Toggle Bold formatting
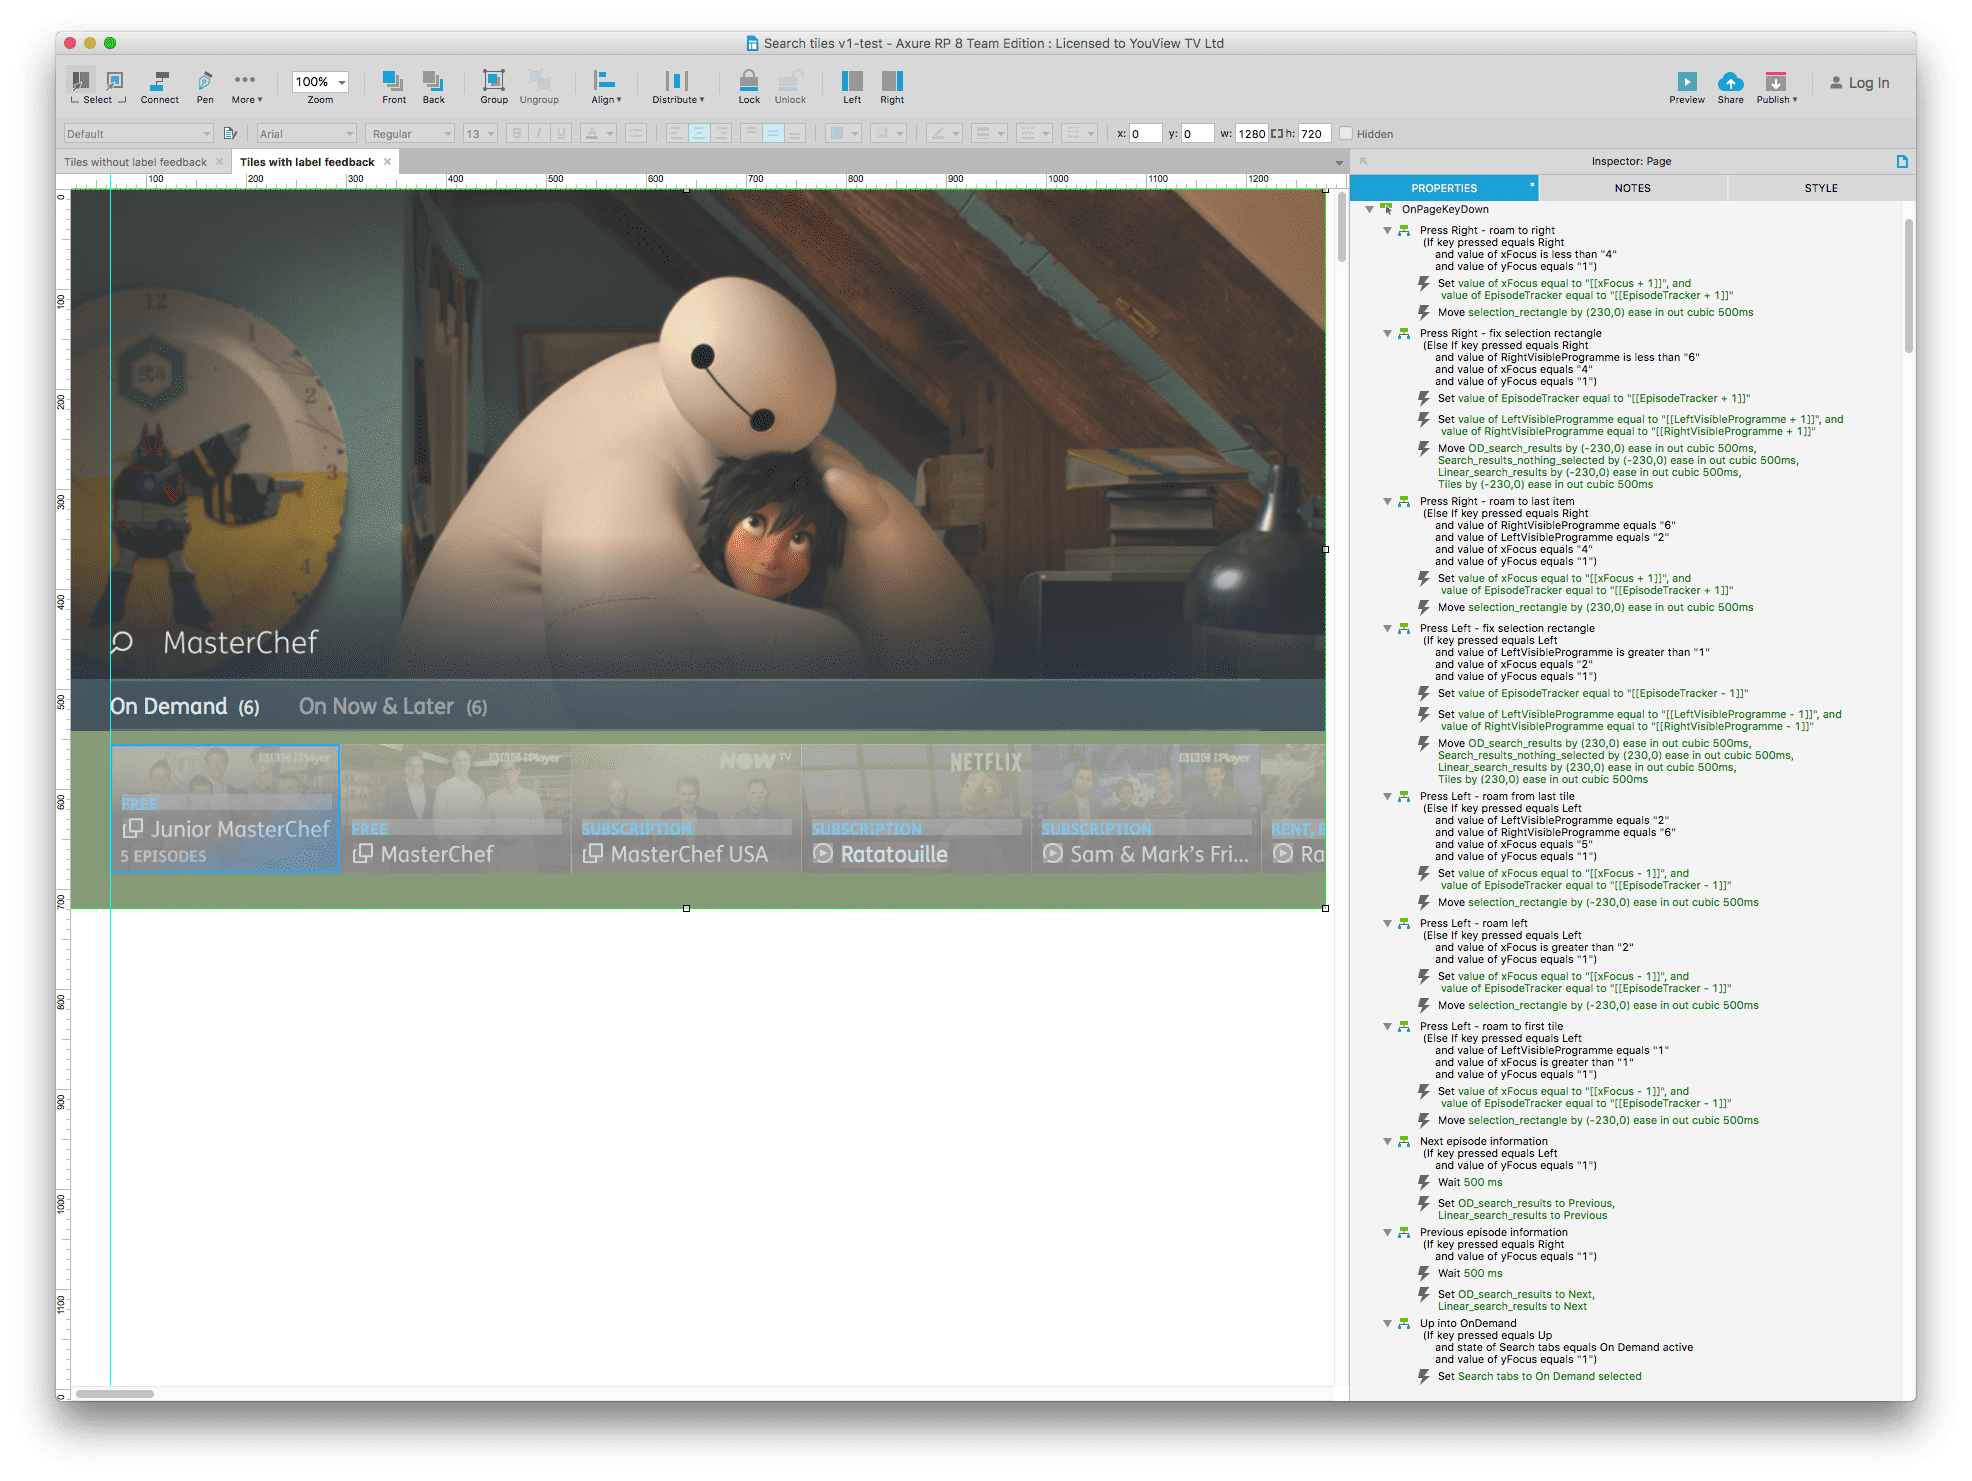The width and height of the screenshot is (1972, 1481). click(x=517, y=133)
